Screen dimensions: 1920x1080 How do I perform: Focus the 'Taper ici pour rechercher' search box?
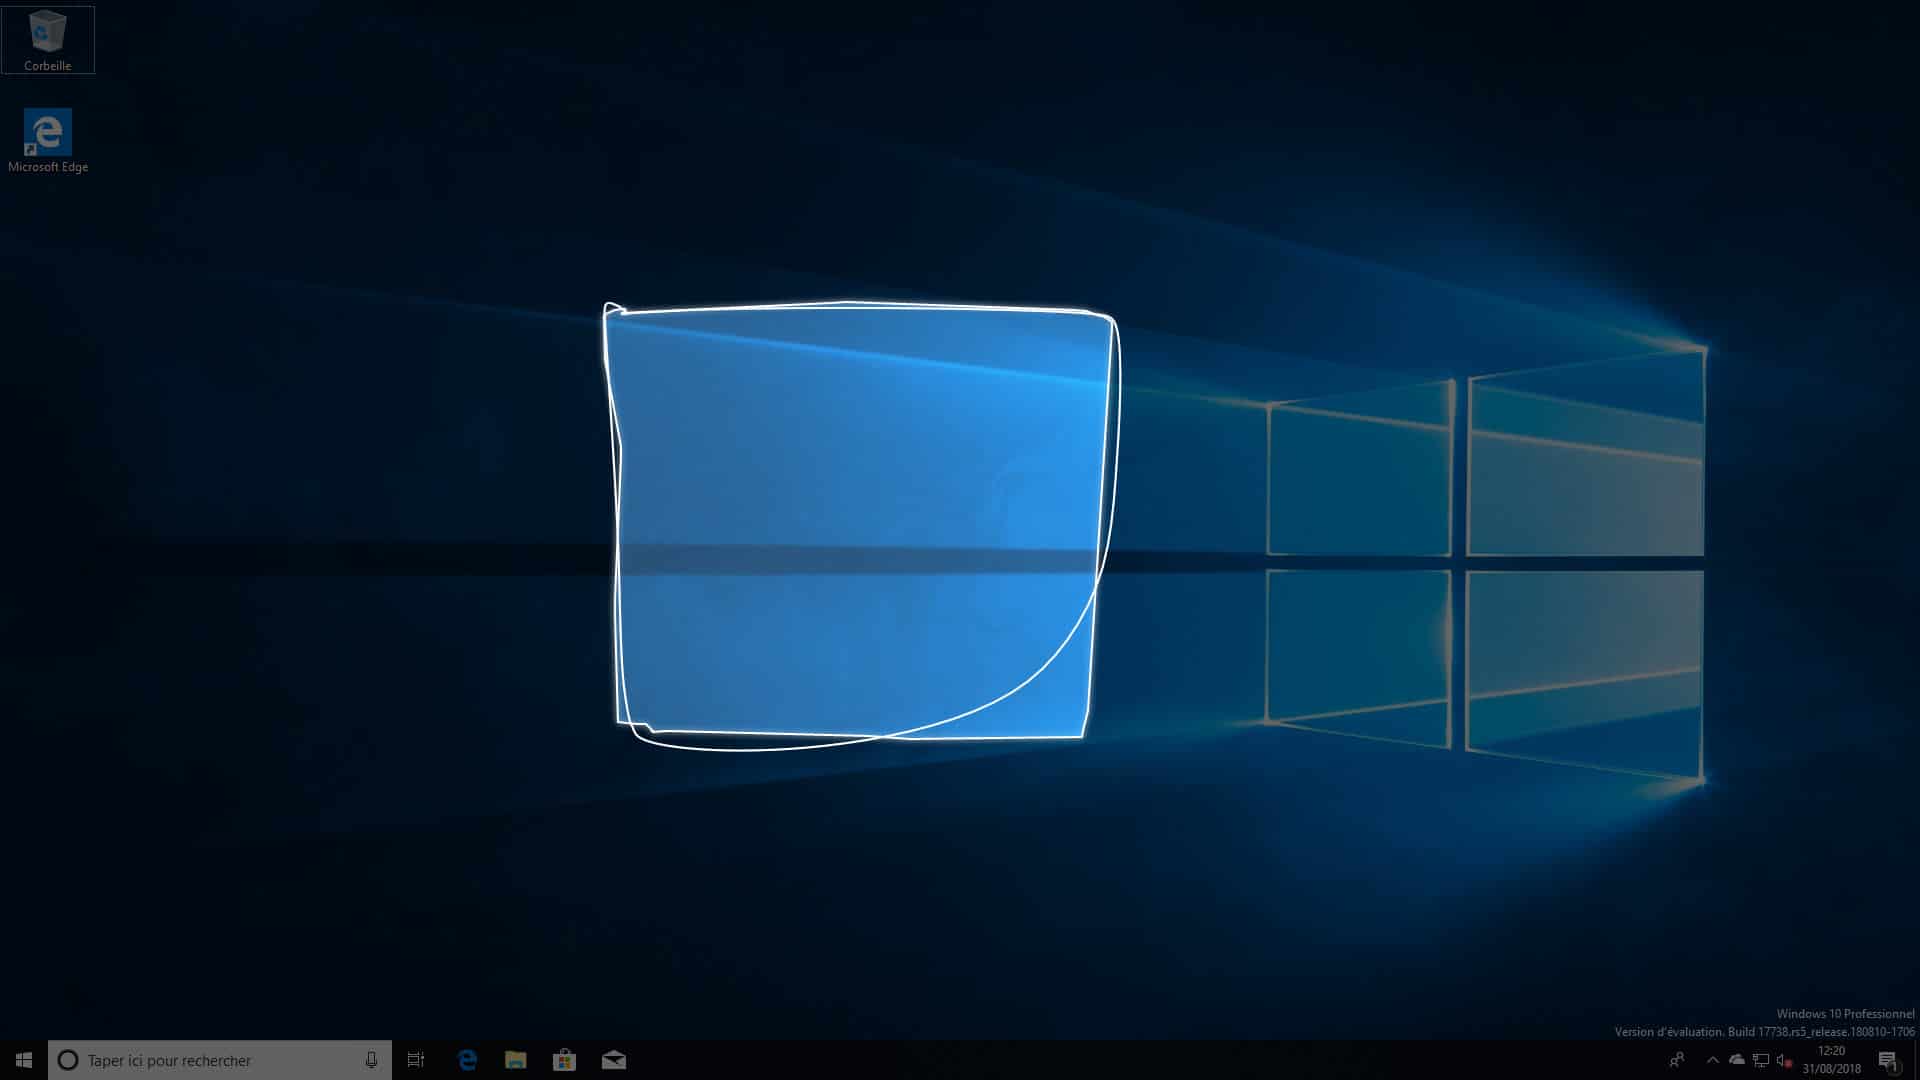point(220,1060)
